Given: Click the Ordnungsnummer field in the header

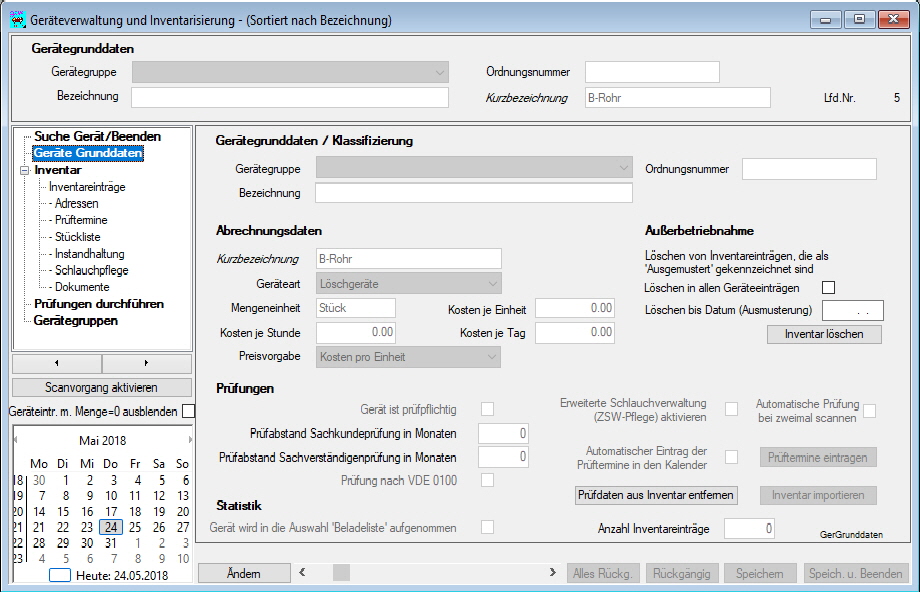Looking at the screenshot, I should pos(652,72).
